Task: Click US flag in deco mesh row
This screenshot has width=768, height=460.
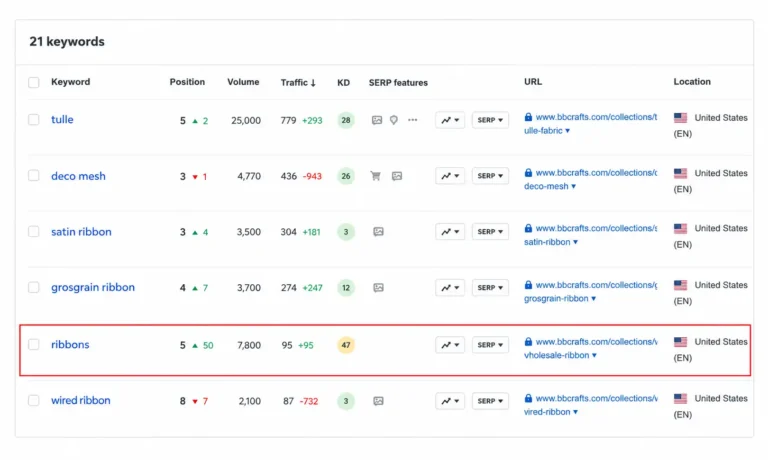Action: tap(680, 173)
